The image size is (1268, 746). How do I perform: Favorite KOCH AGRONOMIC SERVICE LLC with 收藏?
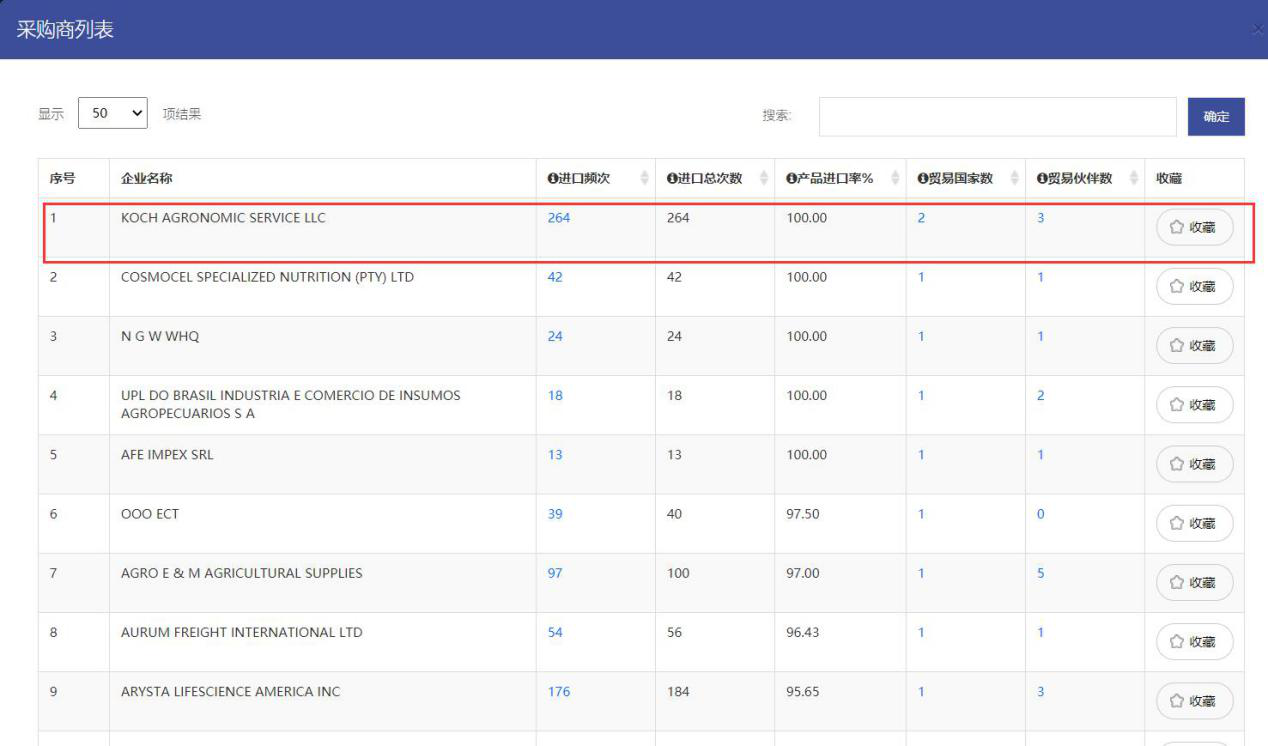pos(1194,227)
